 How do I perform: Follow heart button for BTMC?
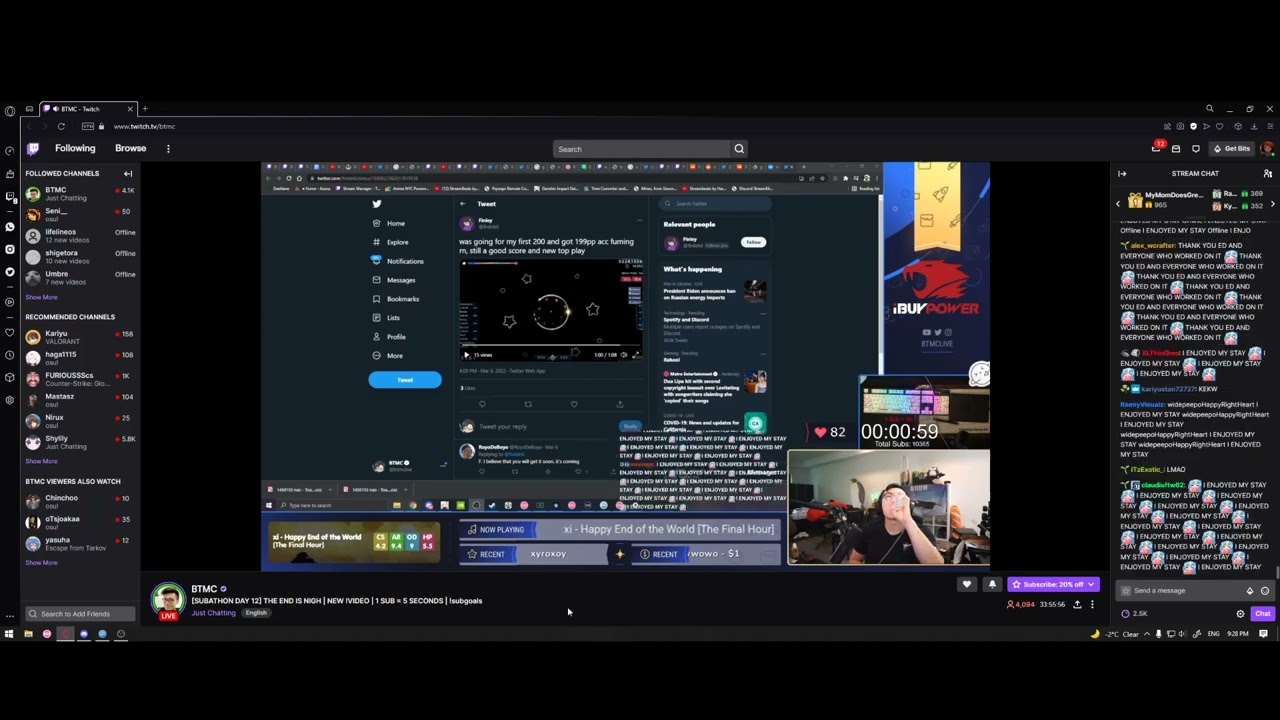(x=967, y=584)
